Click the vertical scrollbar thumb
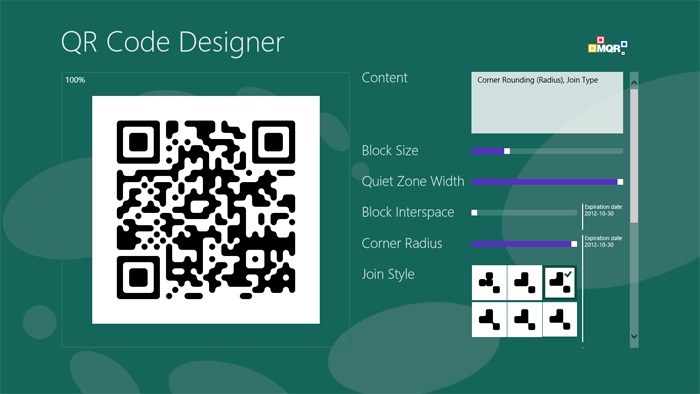Screen dimensions: 700x394 coord(634,155)
